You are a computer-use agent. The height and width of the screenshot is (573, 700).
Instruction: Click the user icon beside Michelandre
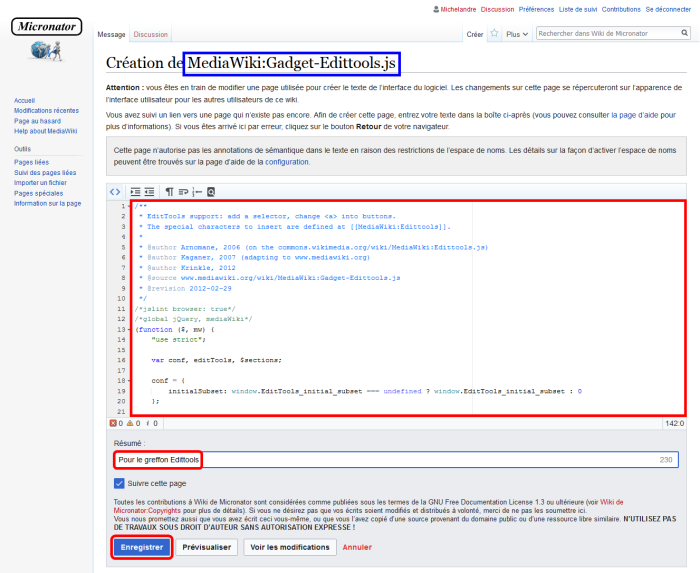436,9
